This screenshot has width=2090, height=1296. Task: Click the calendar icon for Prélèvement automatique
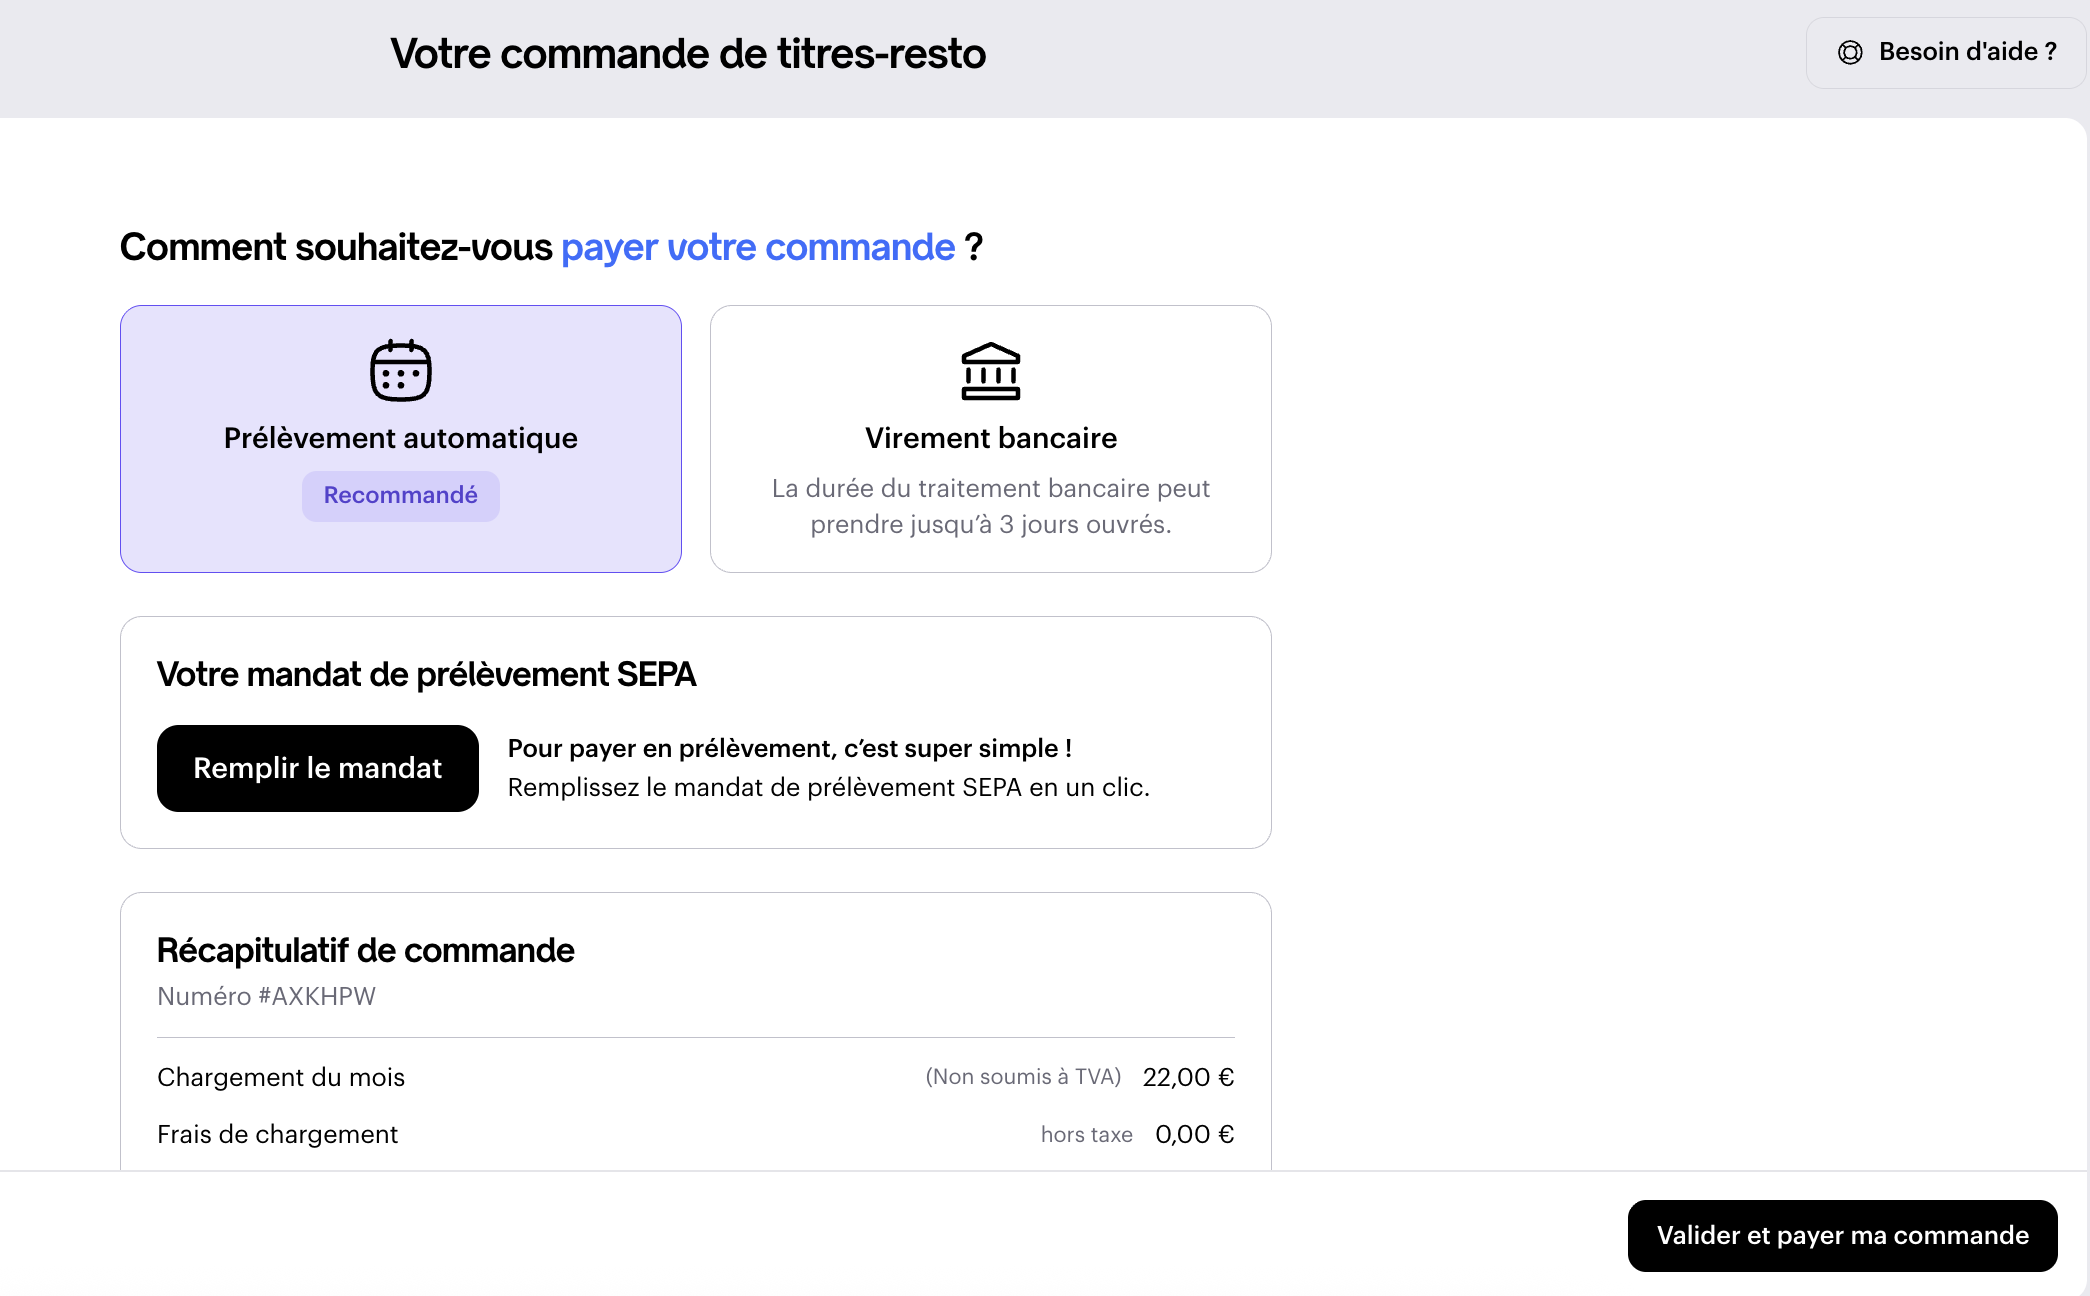click(x=400, y=371)
